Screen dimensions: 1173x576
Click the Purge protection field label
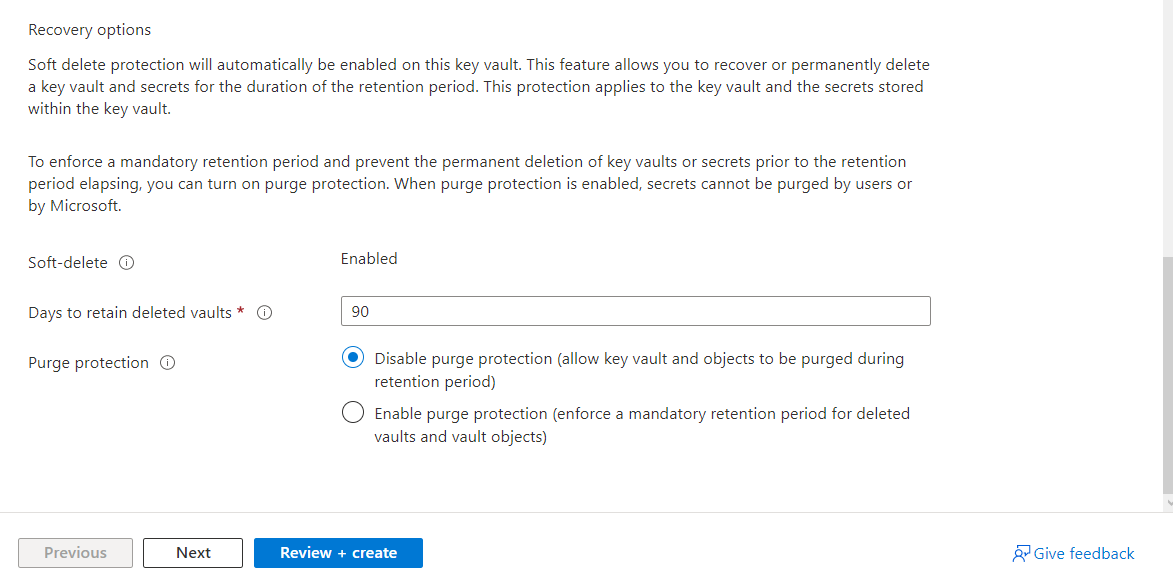point(88,363)
